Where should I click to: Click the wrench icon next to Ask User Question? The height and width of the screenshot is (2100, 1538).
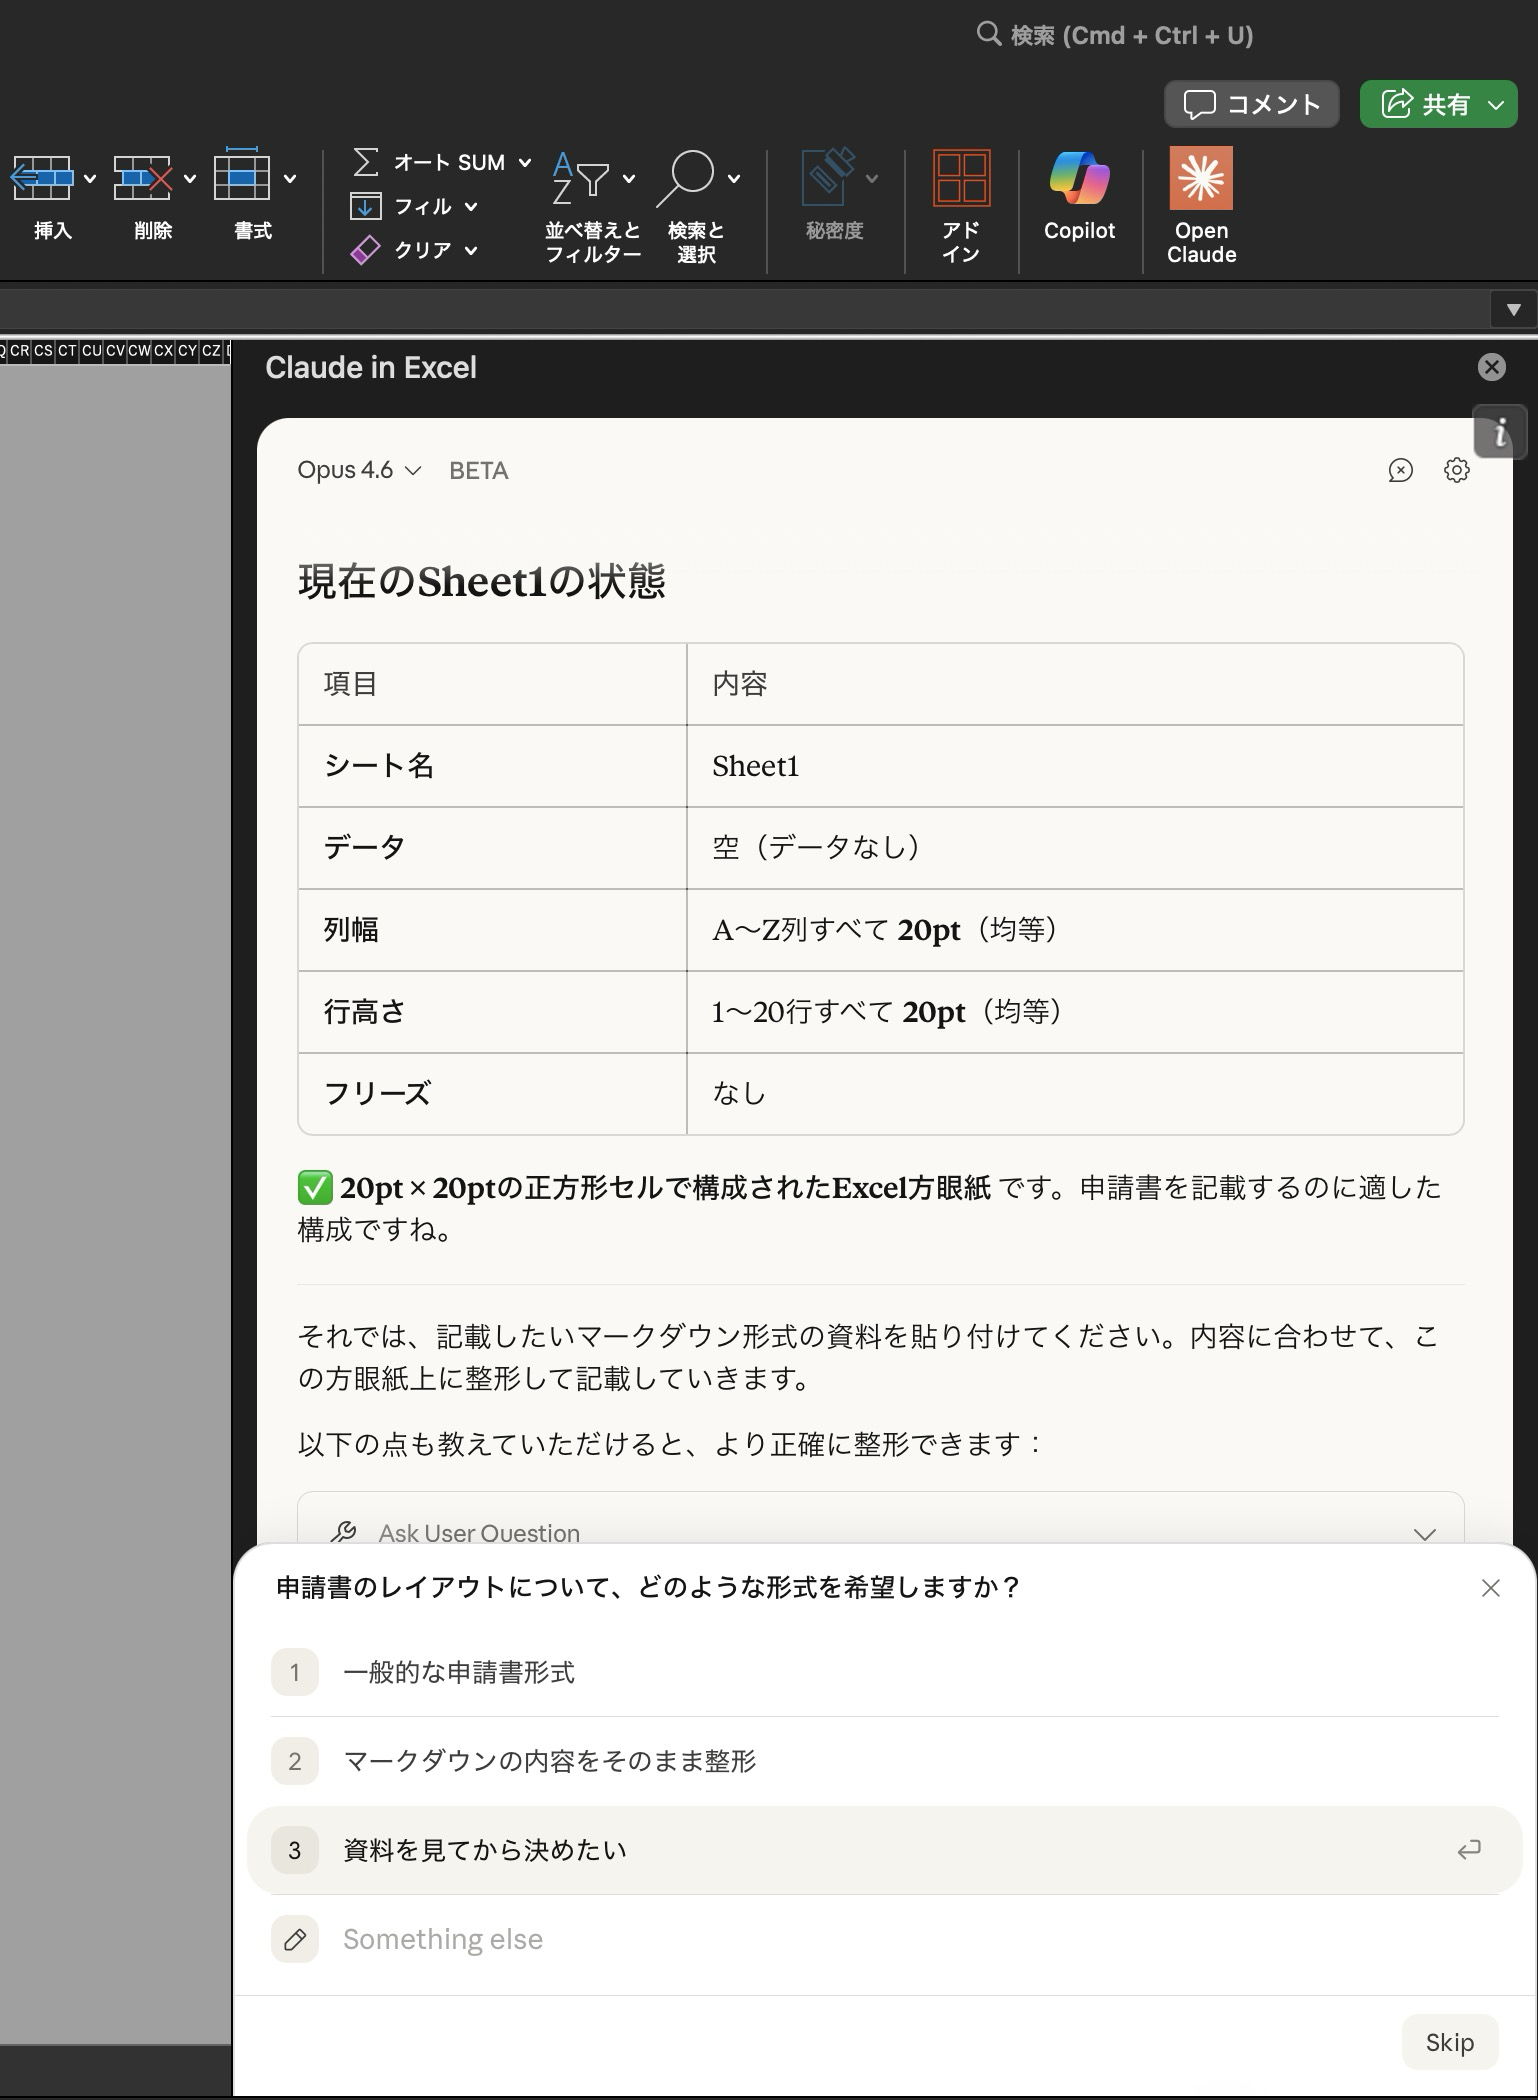[343, 1532]
